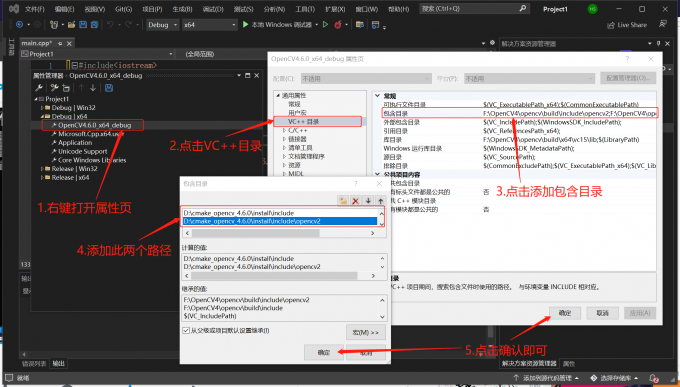Collapse the 常规 section in property grid
Image resolution: width=680 pixels, height=387 pixels.
coord(377,95)
